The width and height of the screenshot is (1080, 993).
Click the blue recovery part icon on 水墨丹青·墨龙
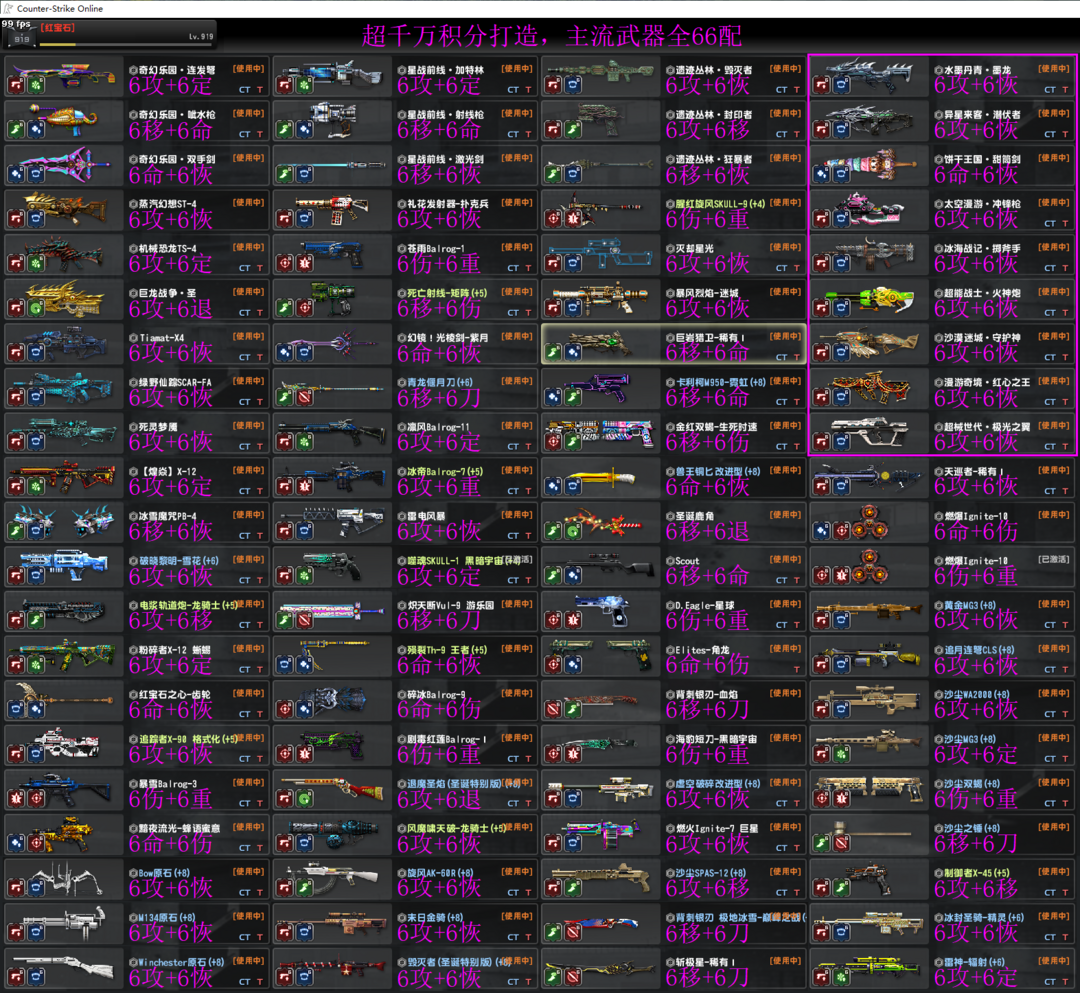pyautogui.click(x=842, y=85)
